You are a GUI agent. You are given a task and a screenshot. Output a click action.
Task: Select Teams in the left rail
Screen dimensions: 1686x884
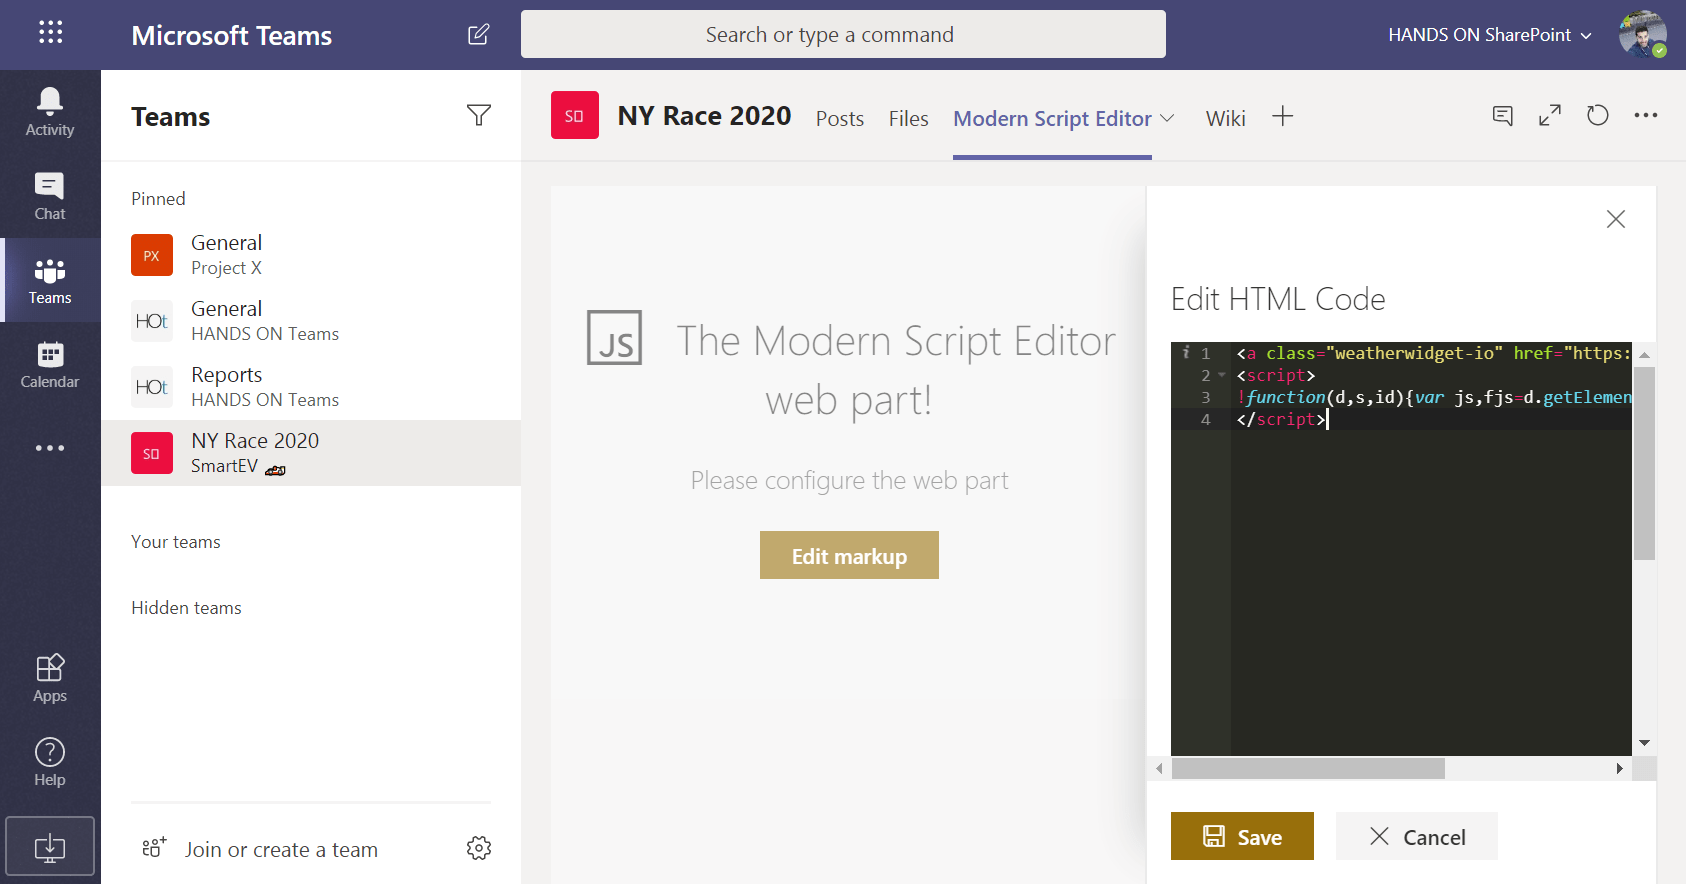(x=50, y=280)
